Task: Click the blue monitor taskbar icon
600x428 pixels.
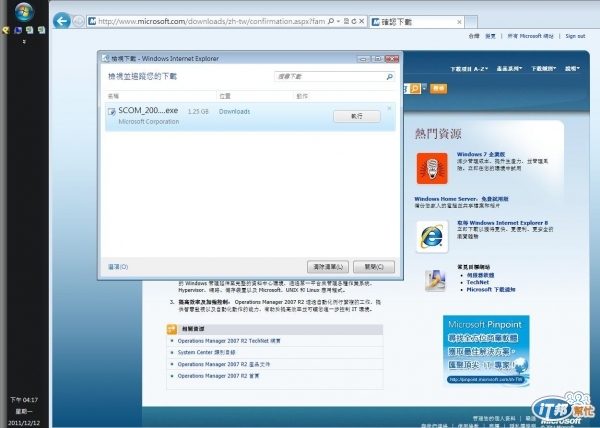Action: [x=18, y=30]
